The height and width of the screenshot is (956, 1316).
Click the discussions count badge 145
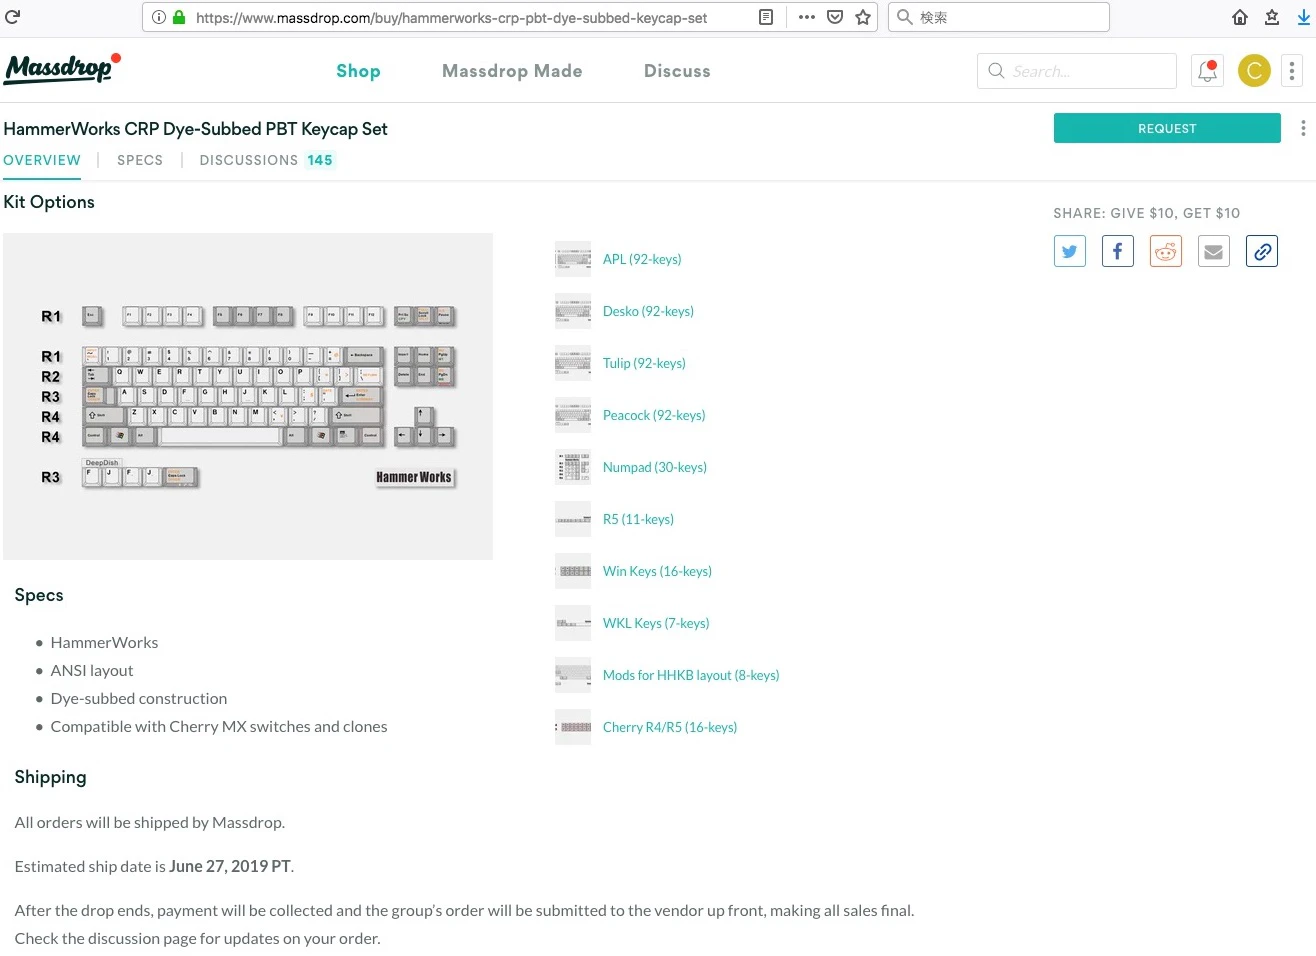click(x=320, y=160)
